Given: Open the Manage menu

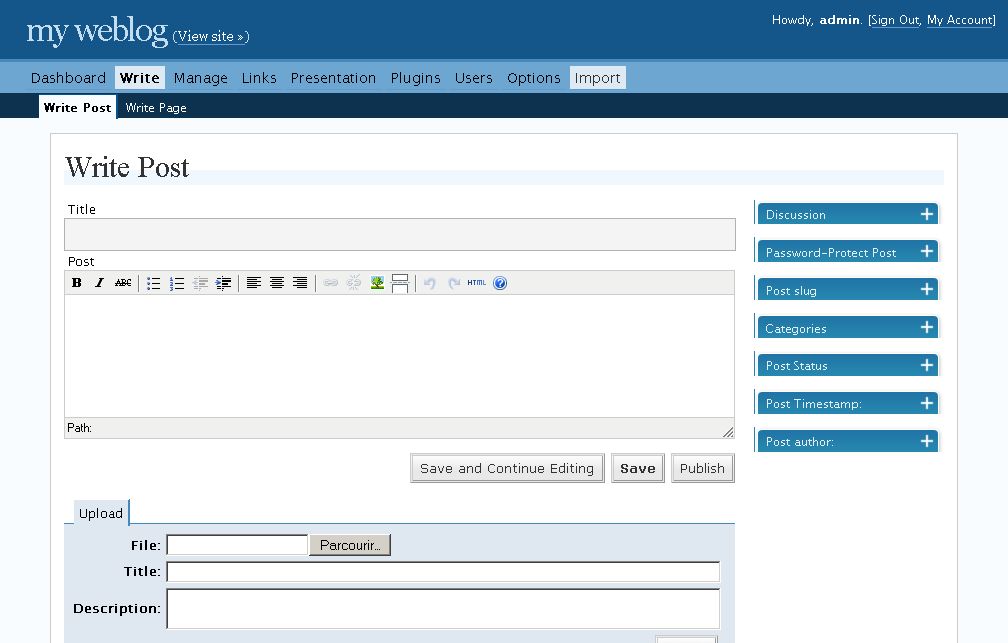Looking at the screenshot, I should coord(200,77).
